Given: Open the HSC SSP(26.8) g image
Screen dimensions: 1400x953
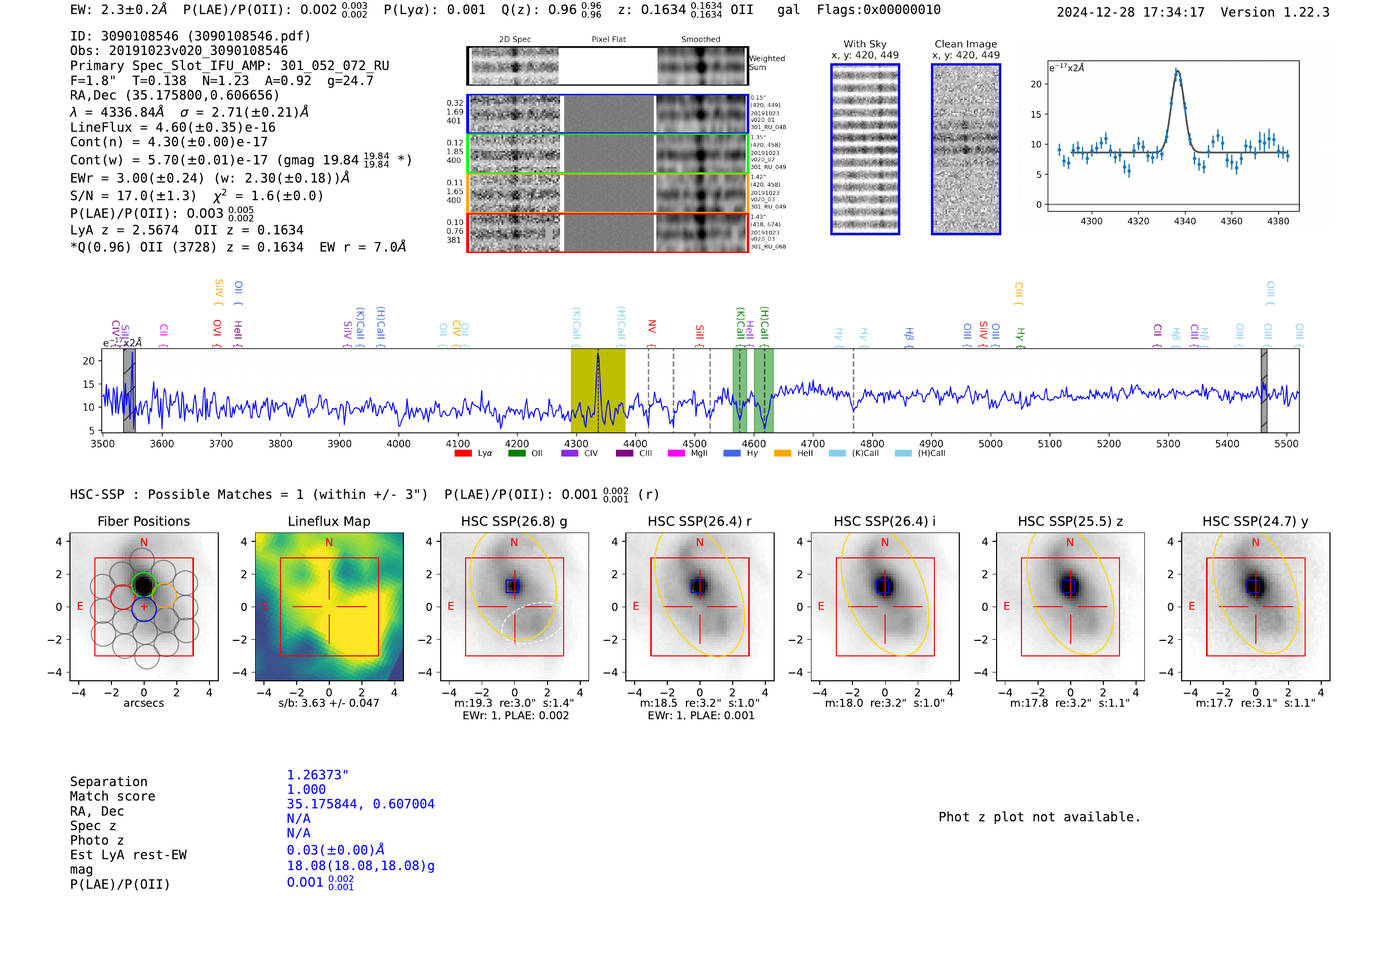Looking at the screenshot, I should (514, 607).
